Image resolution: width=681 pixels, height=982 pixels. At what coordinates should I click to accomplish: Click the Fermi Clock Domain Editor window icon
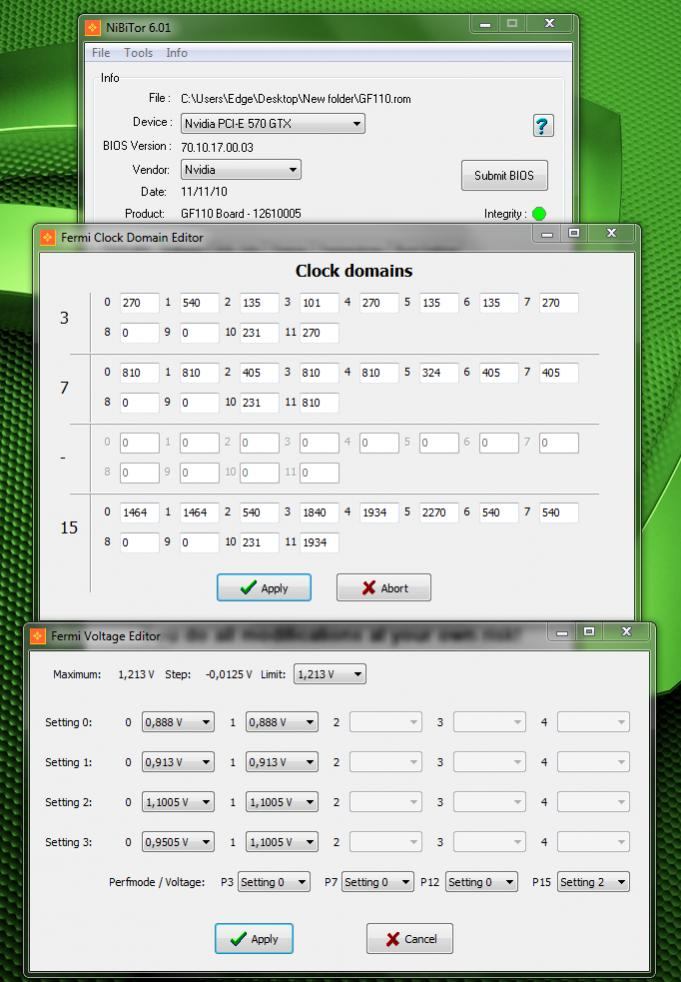[48, 237]
